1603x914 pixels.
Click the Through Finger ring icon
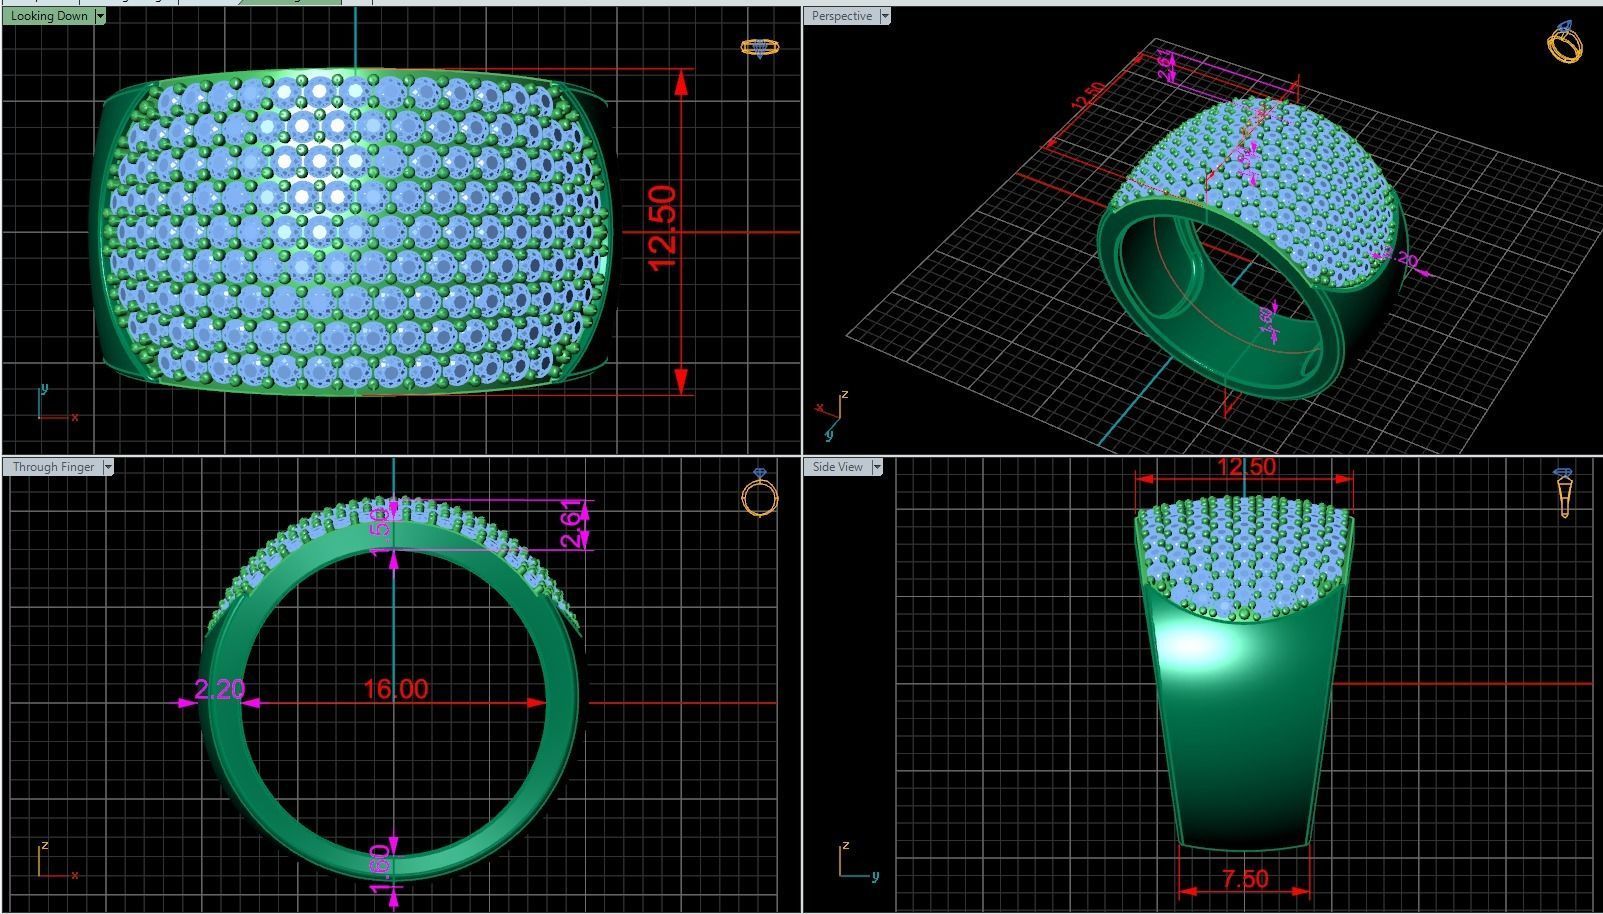click(x=760, y=492)
